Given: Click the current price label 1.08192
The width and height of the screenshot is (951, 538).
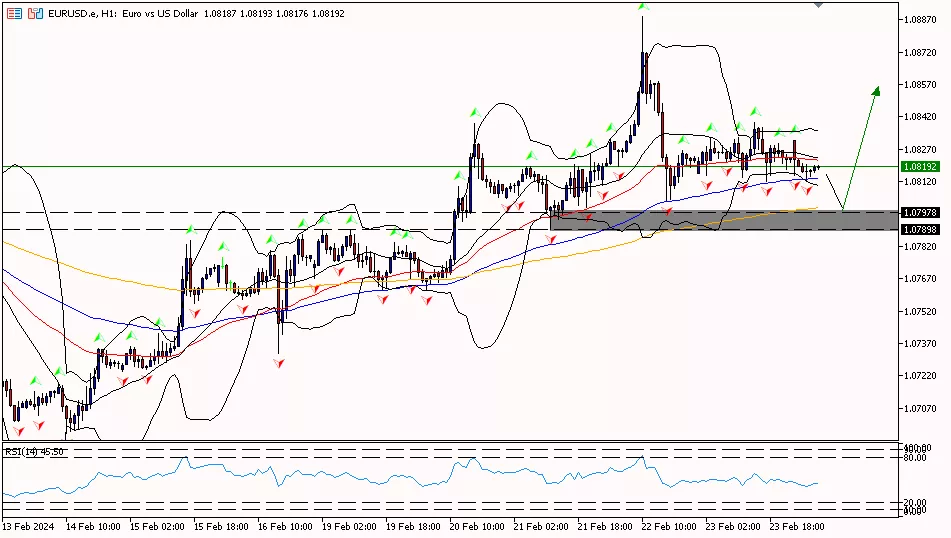Looking at the screenshot, I should point(919,167).
